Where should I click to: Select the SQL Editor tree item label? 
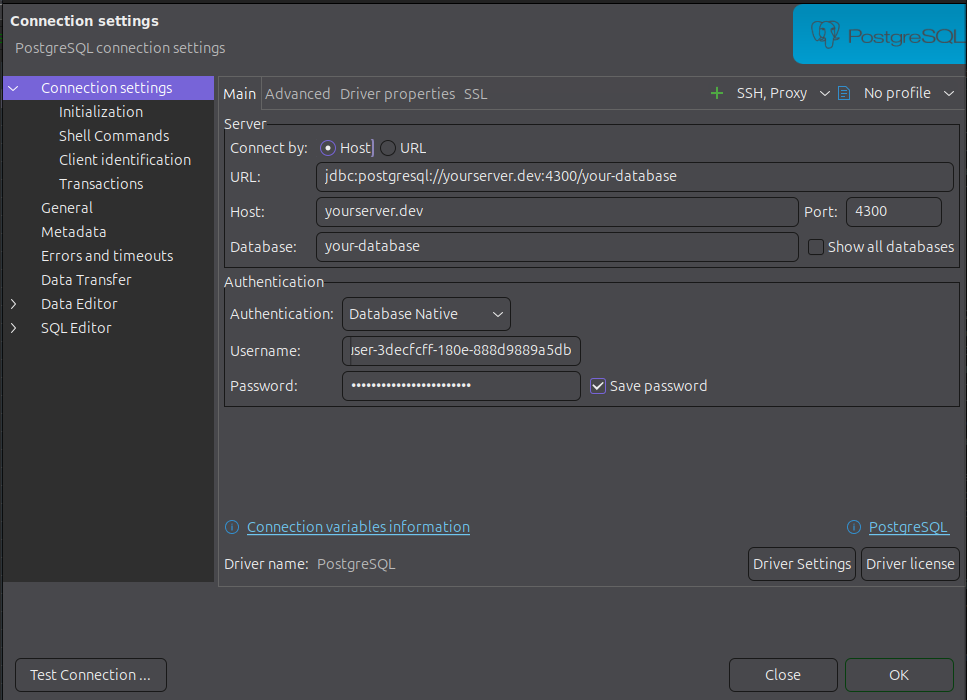point(76,328)
